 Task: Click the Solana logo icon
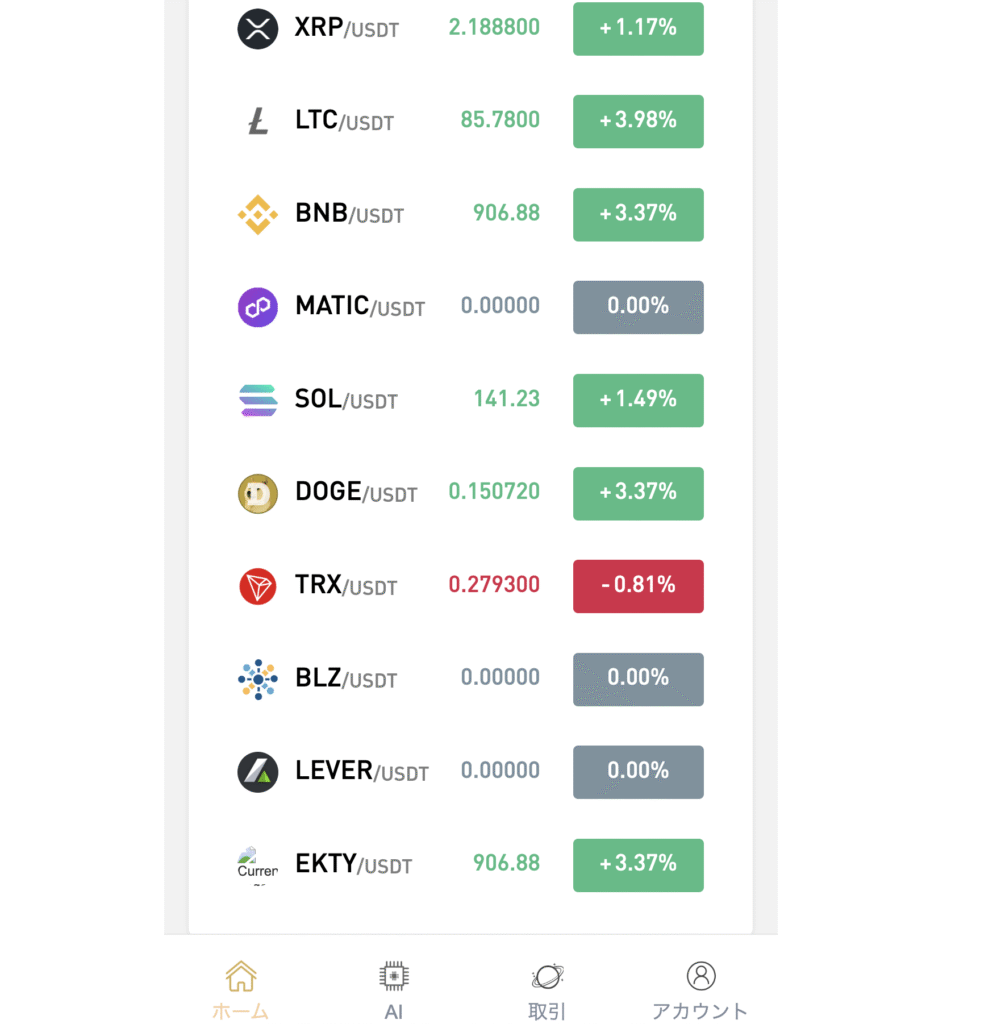[257, 400]
